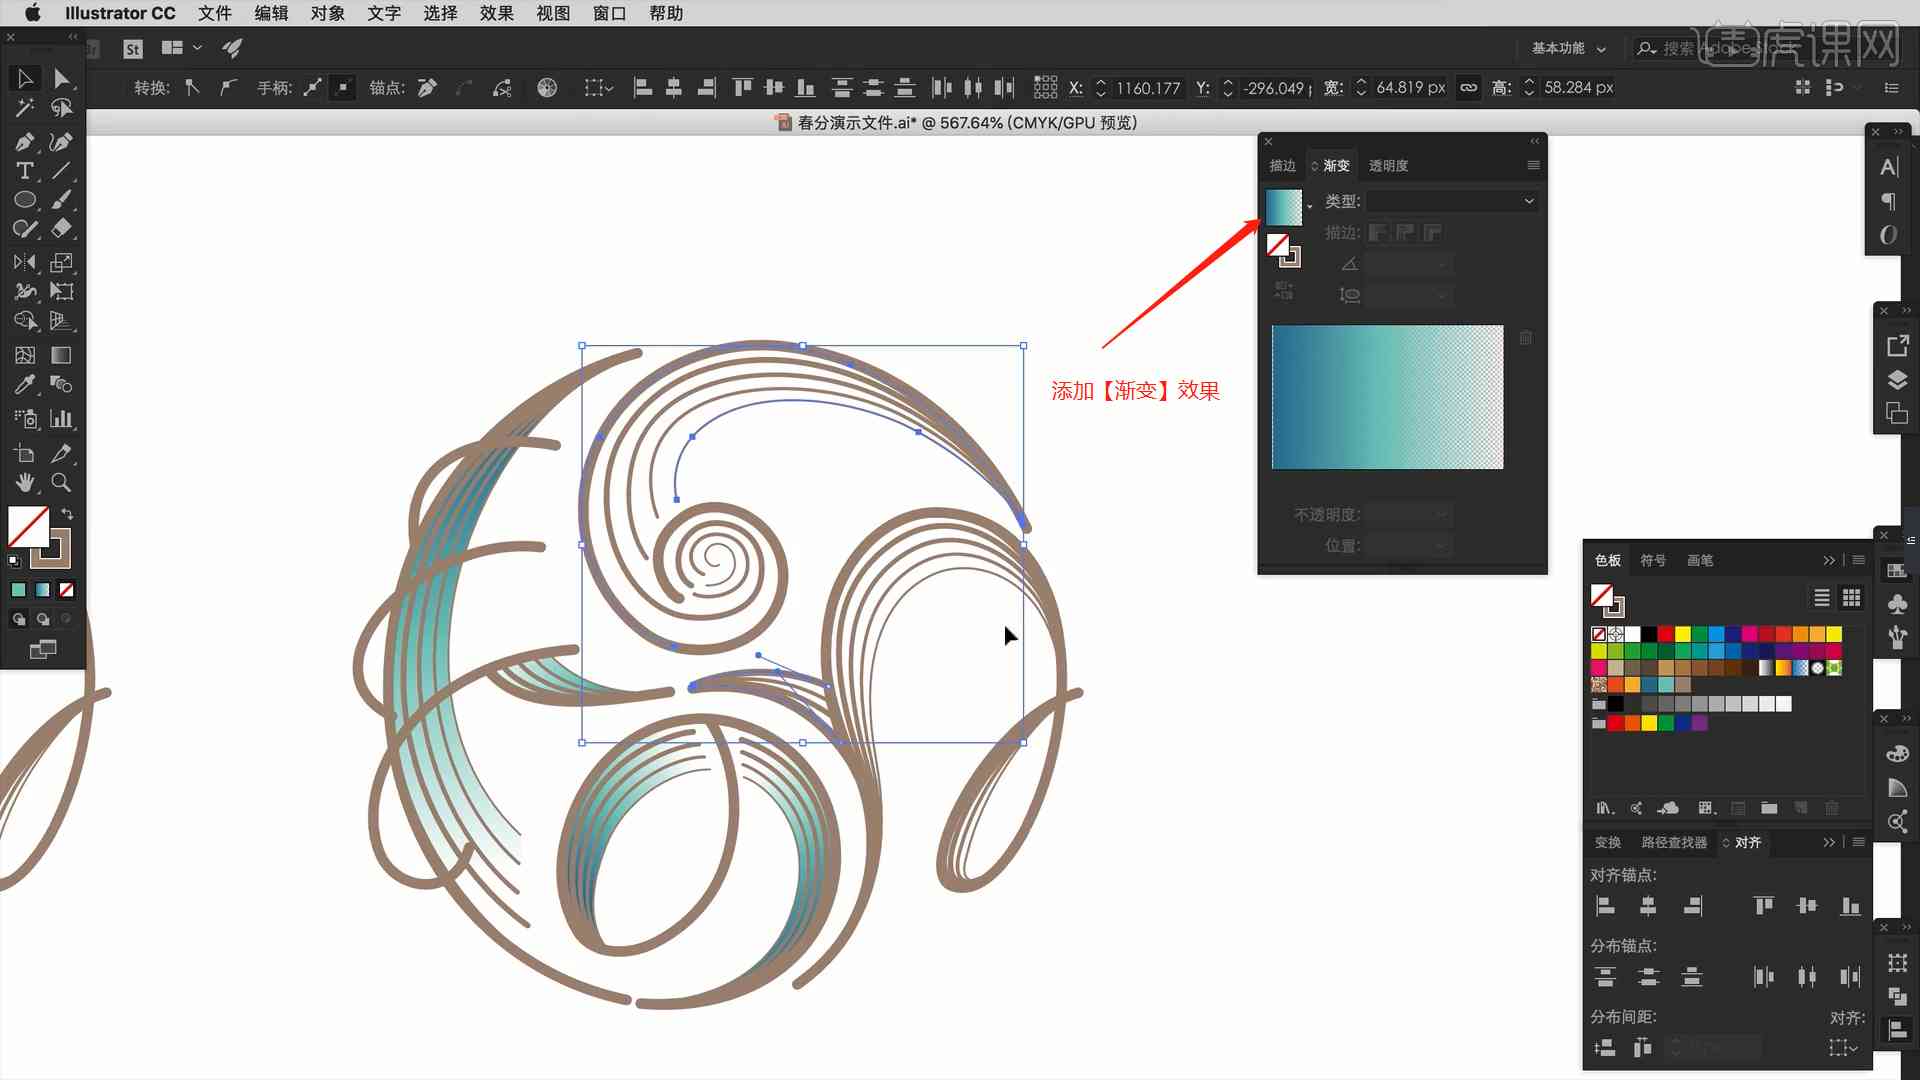
Task: Click the 对齐 panel expander
Action: 1828,843
